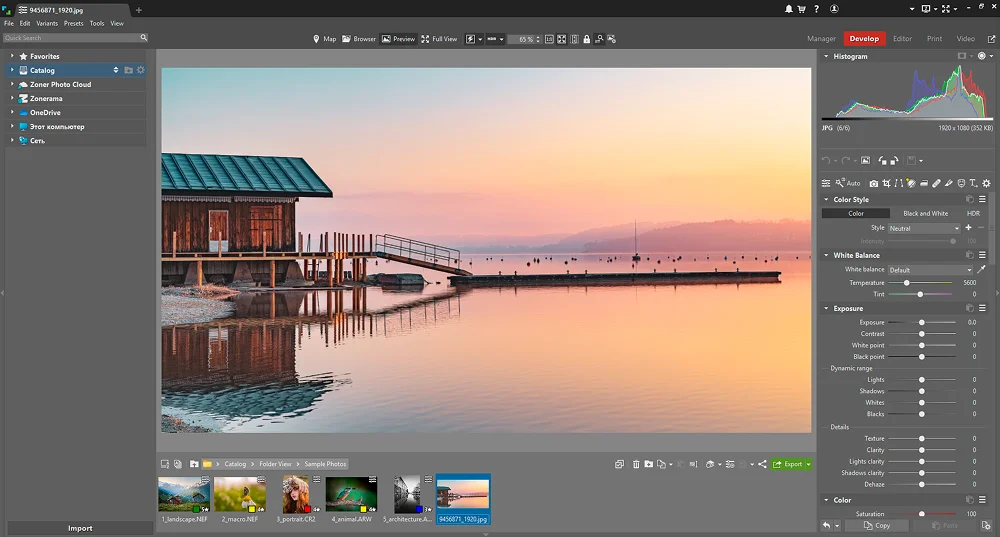Open the notifications bell icon

tap(789, 9)
